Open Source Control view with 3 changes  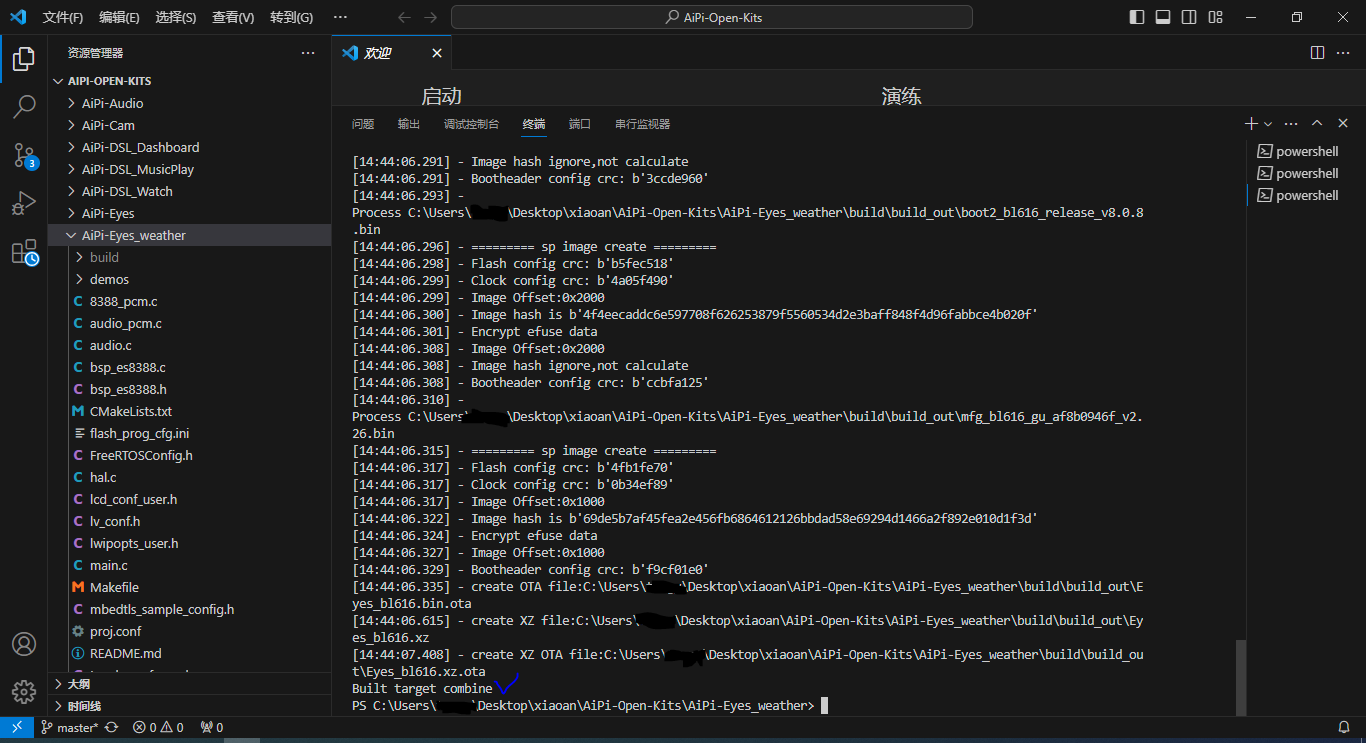pos(24,155)
